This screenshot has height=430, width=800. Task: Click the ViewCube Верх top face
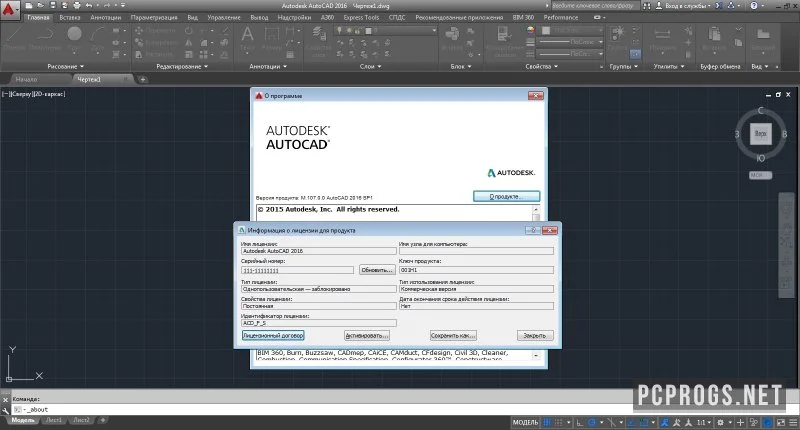(x=760, y=134)
